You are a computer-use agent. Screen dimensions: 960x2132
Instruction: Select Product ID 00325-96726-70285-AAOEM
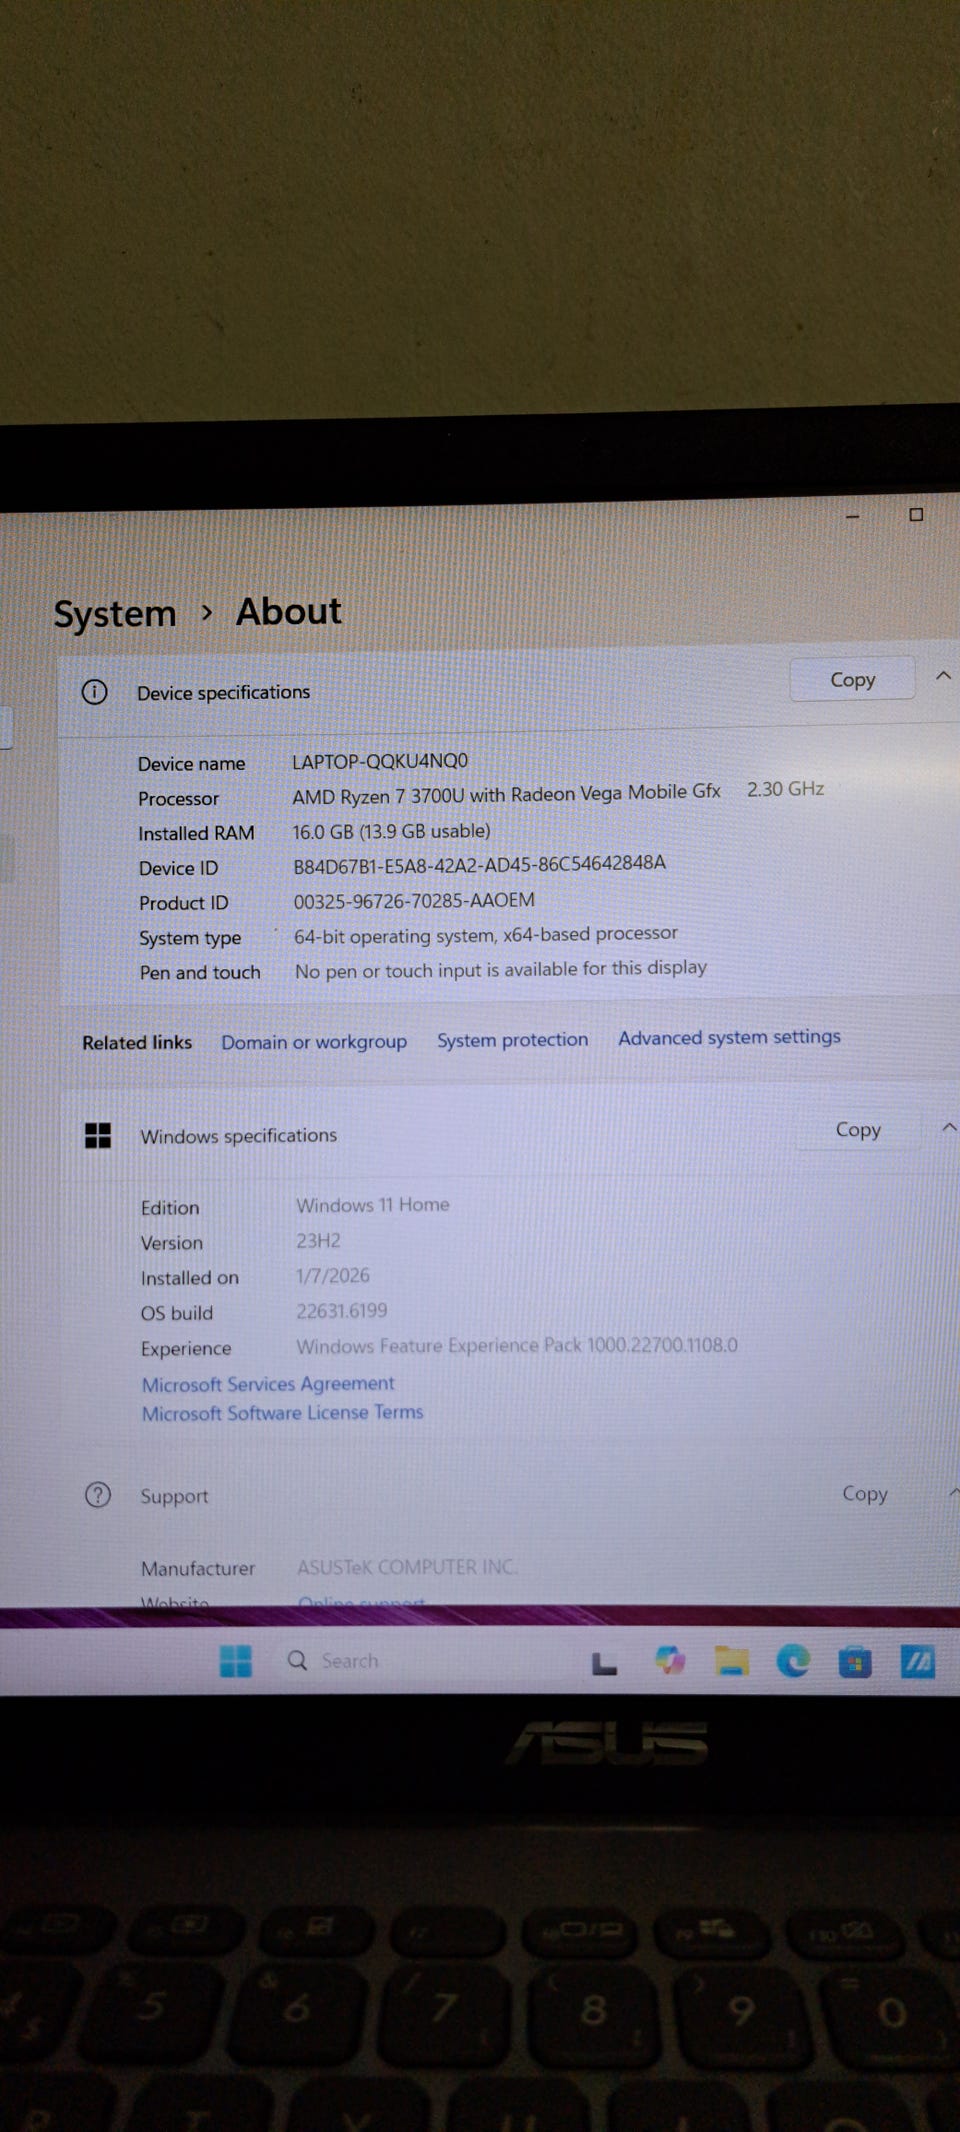pyautogui.click(x=414, y=900)
